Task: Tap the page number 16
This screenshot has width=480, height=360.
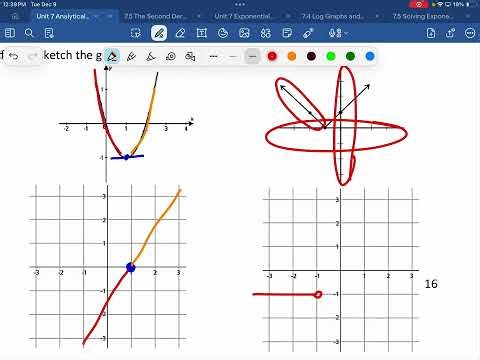Action: (431, 284)
